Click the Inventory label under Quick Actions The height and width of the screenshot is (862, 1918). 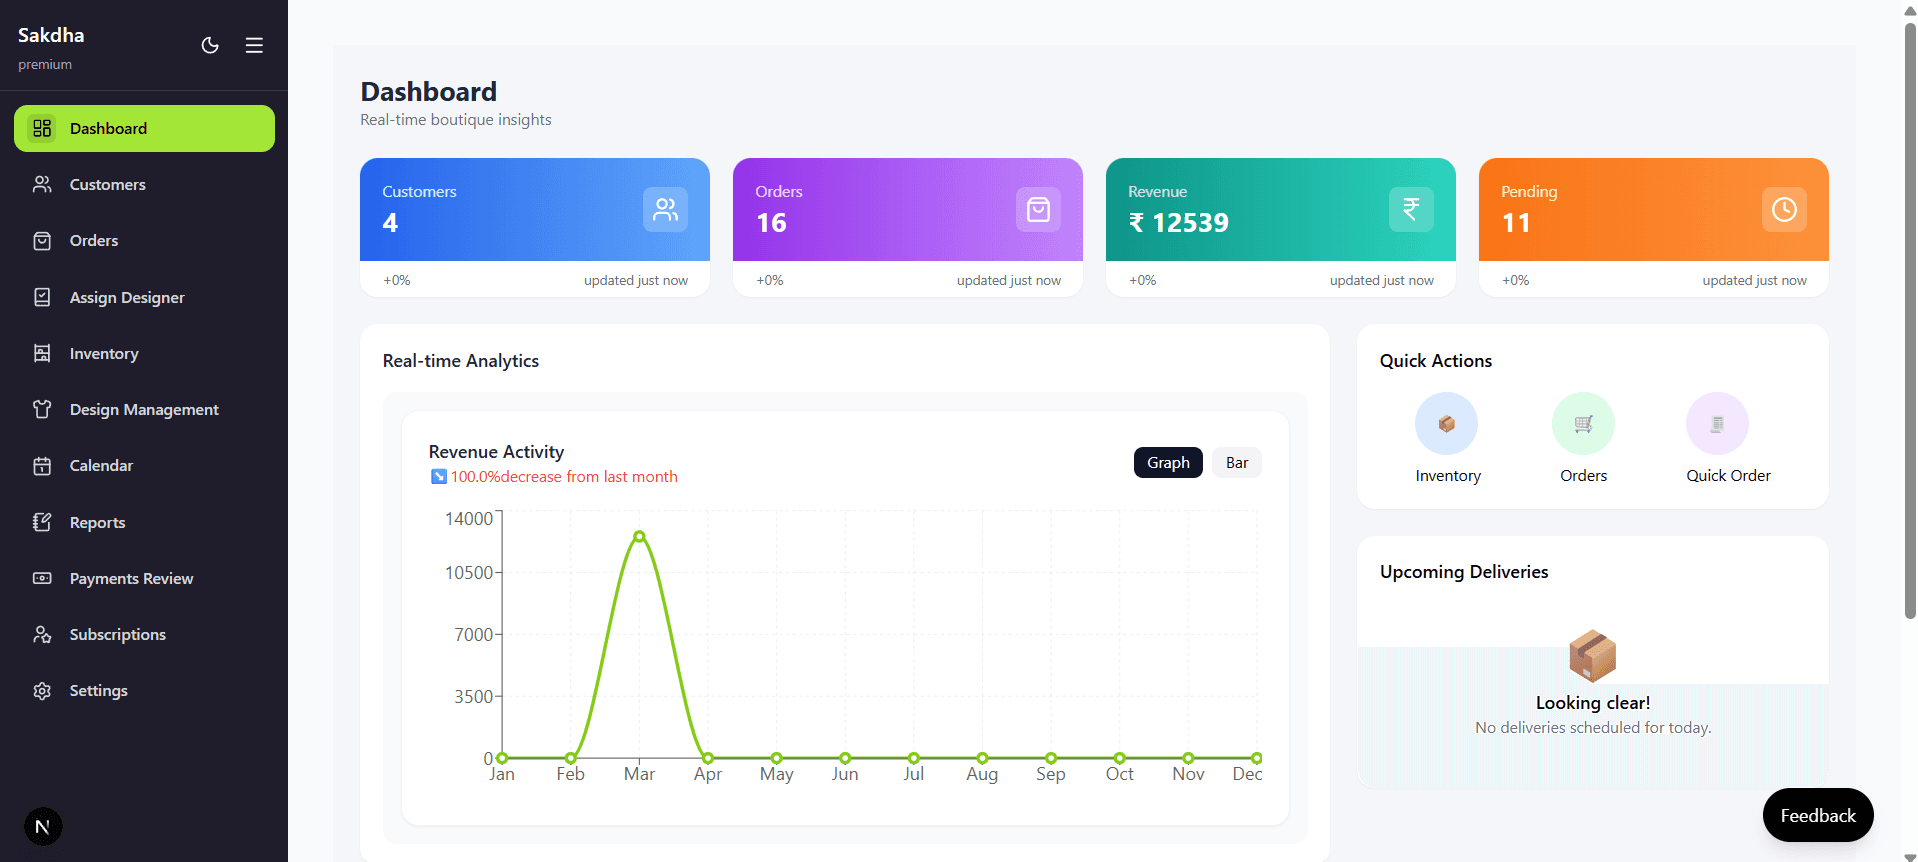tap(1448, 476)
